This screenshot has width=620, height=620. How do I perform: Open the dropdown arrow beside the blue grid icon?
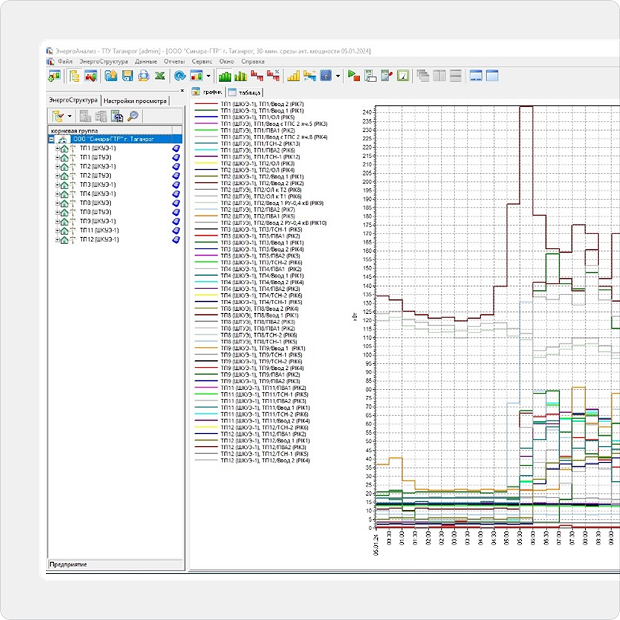pyautogui.click(x=338, y=76)
